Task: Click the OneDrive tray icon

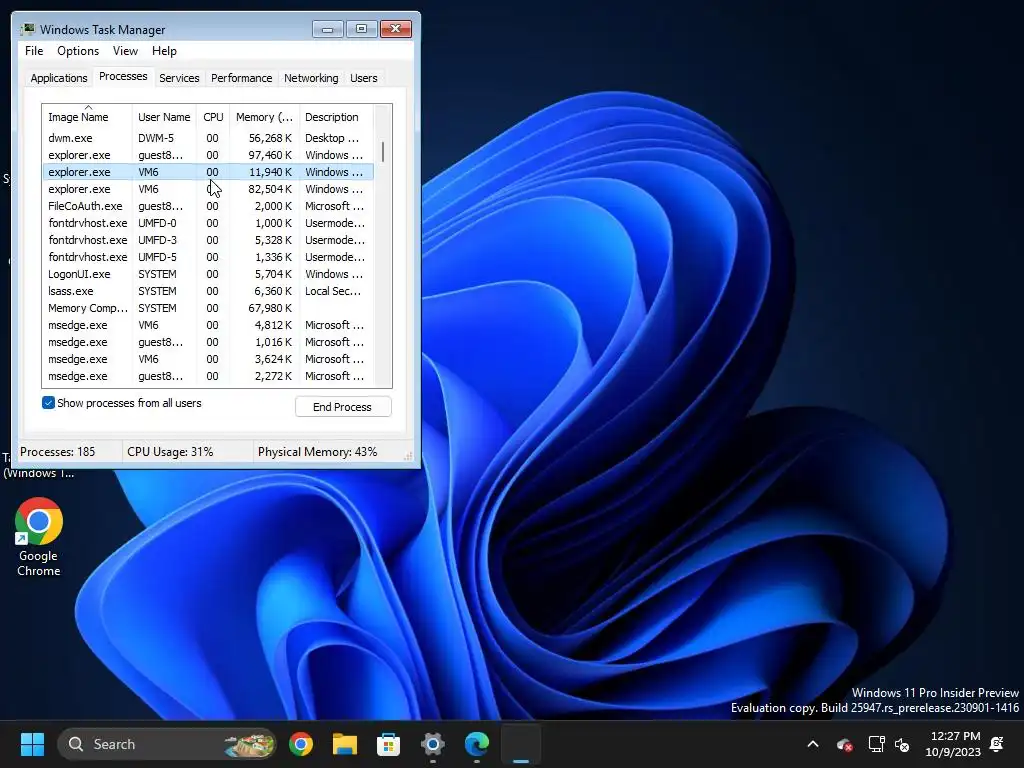Action: coord(844,744)
